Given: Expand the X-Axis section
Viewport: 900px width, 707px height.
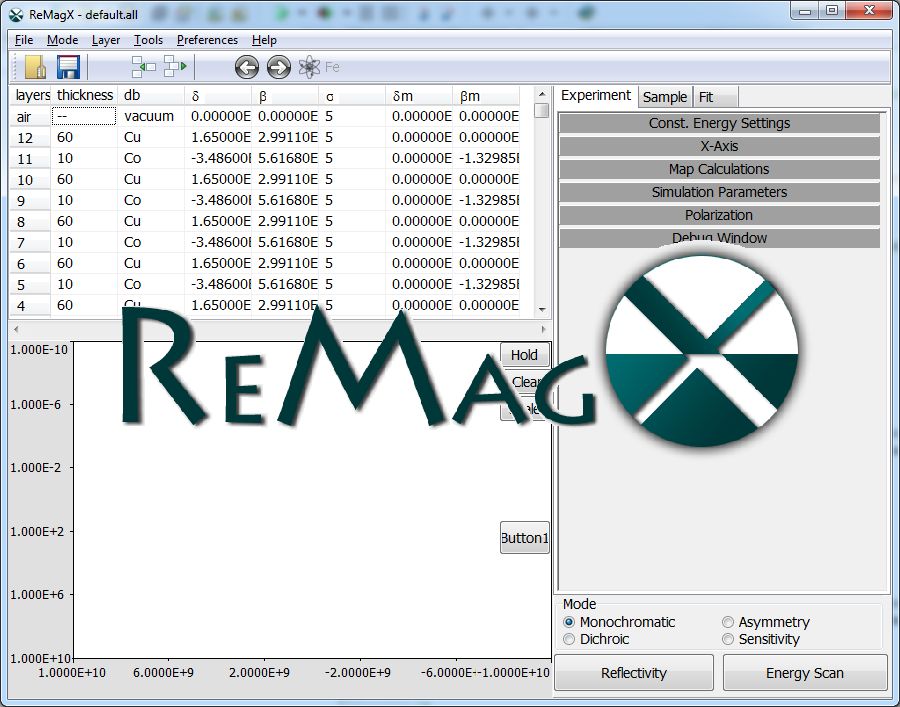Looking at the screenshot, I should [x=719, y=146].
